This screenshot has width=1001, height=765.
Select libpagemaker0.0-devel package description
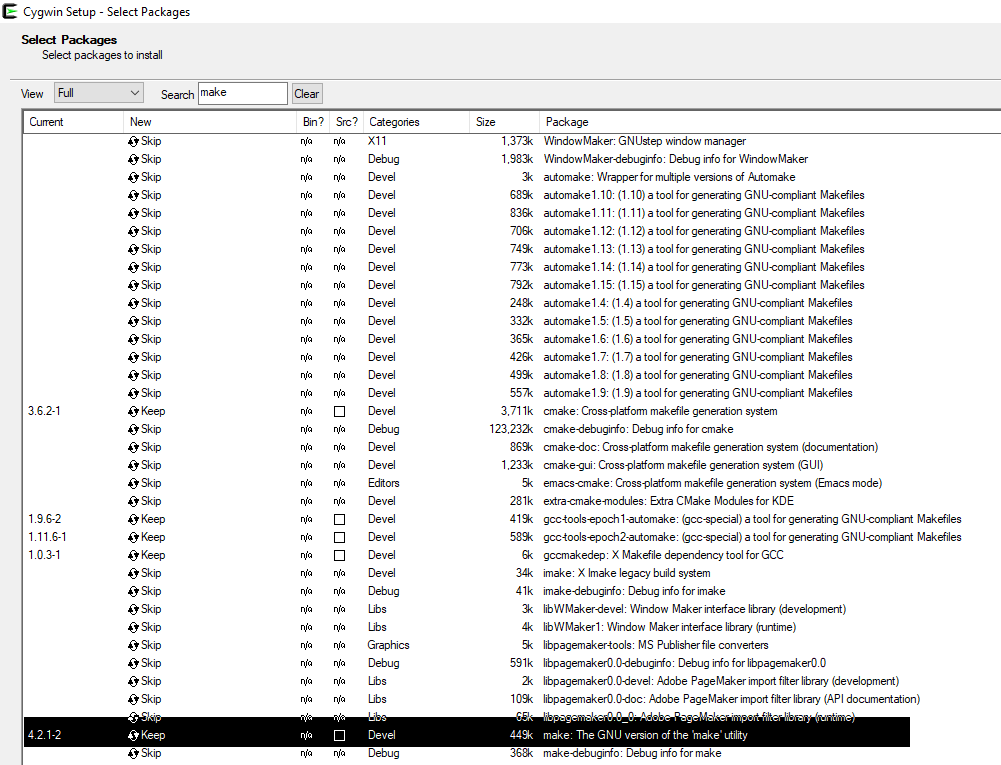721,681
